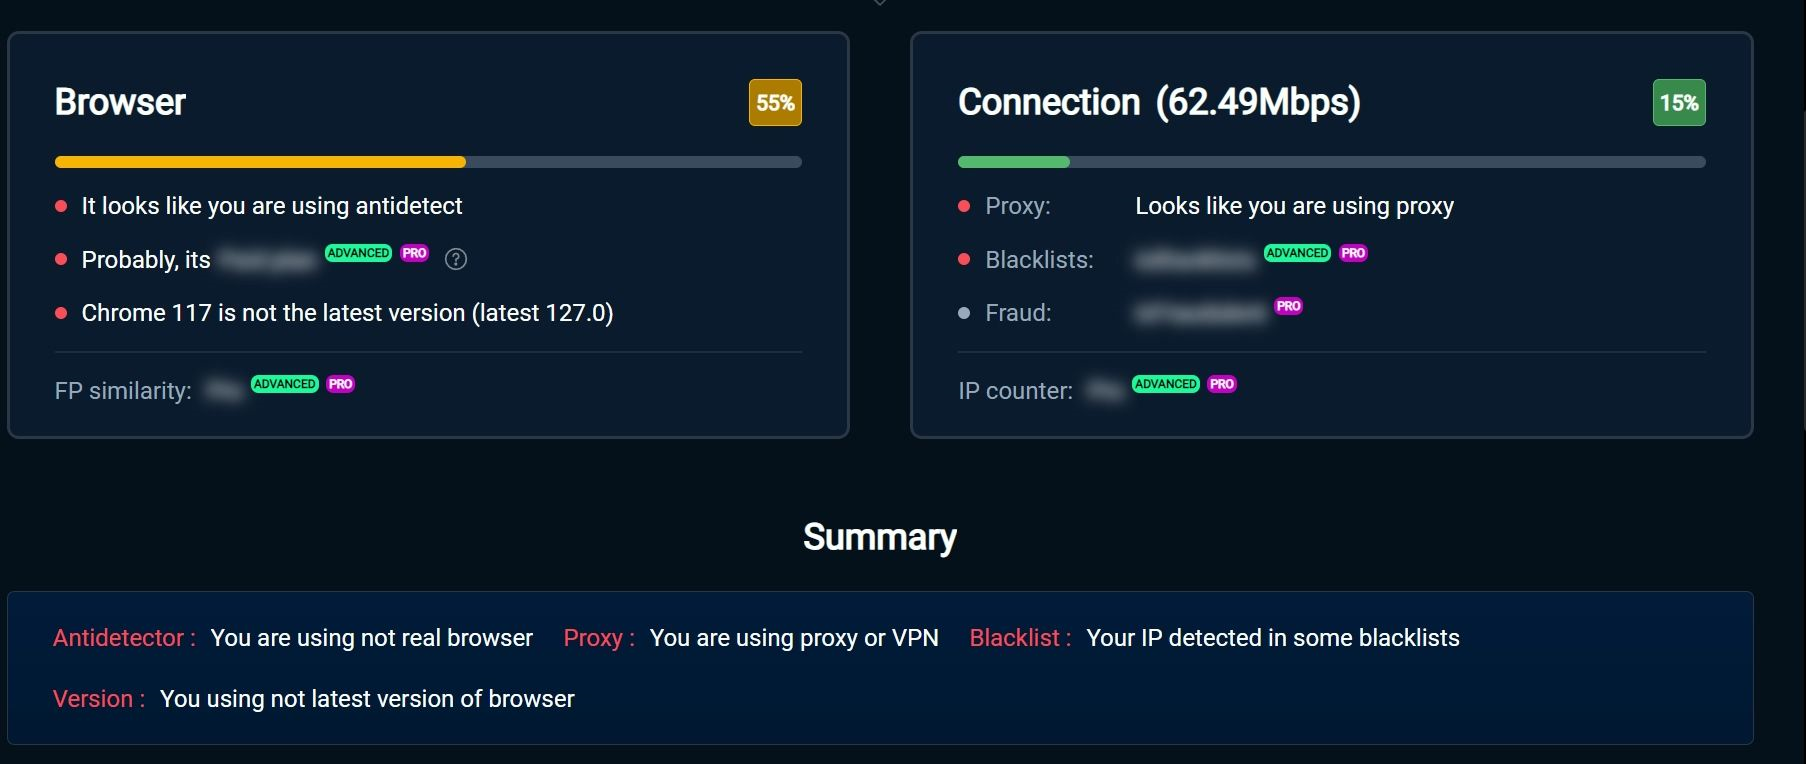Click 'Your IP detected in some blacklists'

tap(1273, 638)
